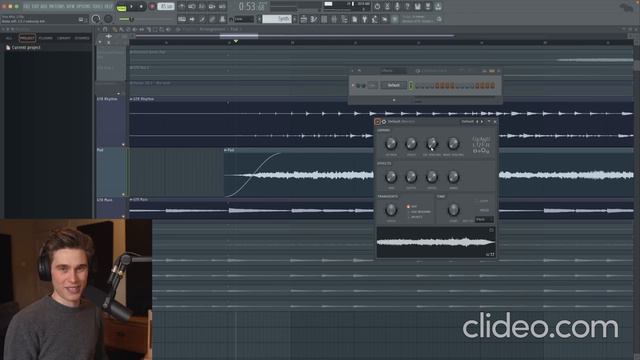
Task: Click the waveform preview in Granulizer
Action: 436,242
